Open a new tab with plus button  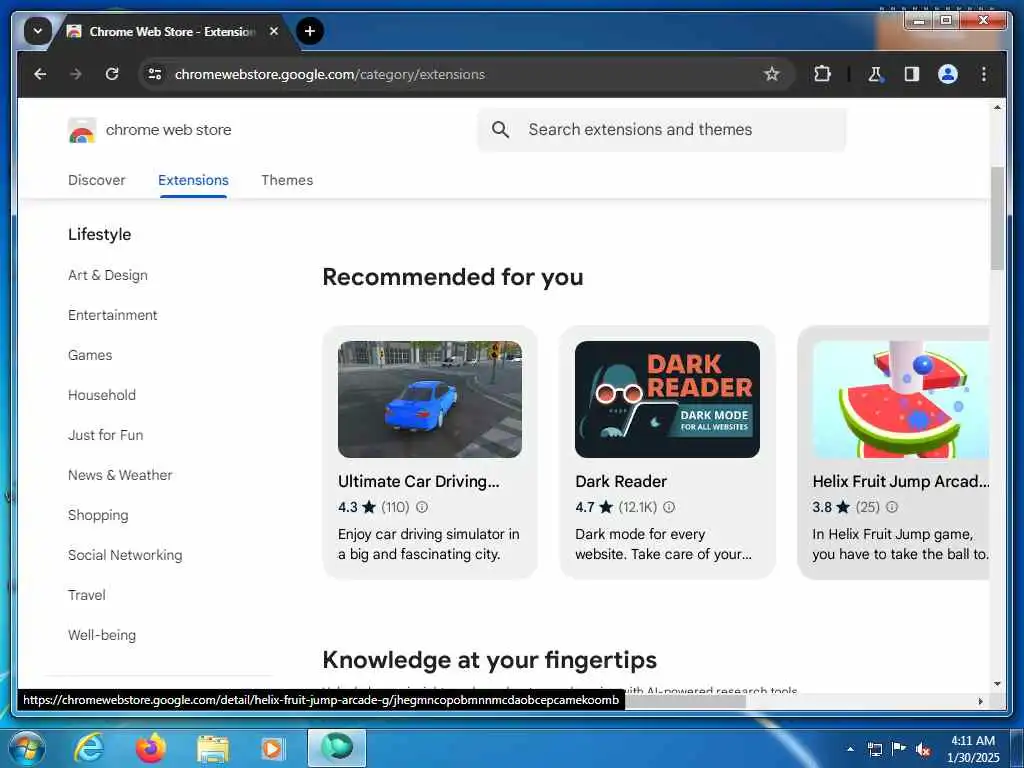310,31
